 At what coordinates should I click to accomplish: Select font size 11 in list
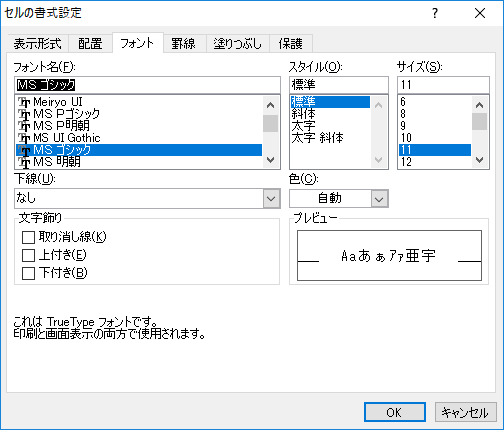[435, 150]
